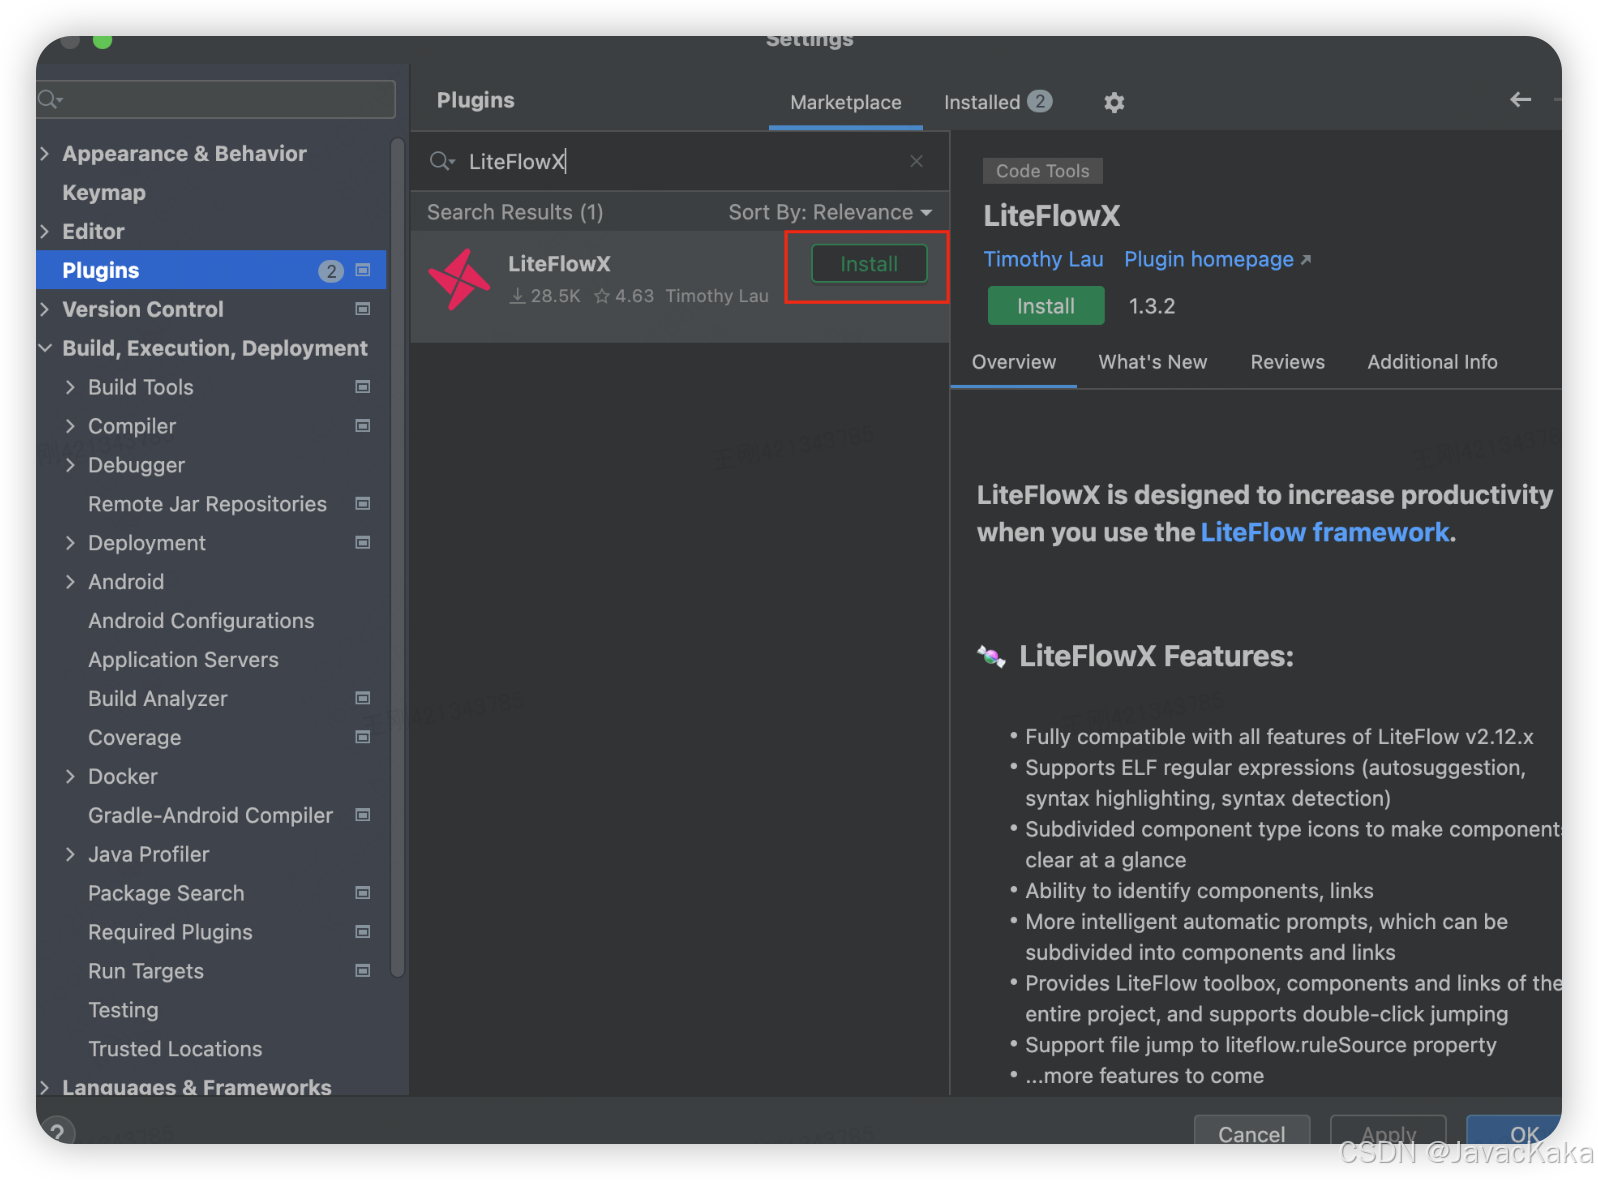Click the settings tree scrollbar
This screenshot has height=1180, width=1598.
tap(397, 556)
